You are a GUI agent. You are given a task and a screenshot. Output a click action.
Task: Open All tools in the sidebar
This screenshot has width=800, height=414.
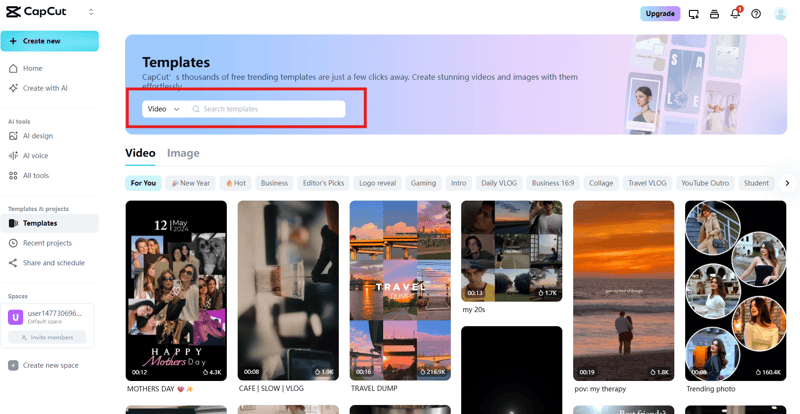pos(49,176)
